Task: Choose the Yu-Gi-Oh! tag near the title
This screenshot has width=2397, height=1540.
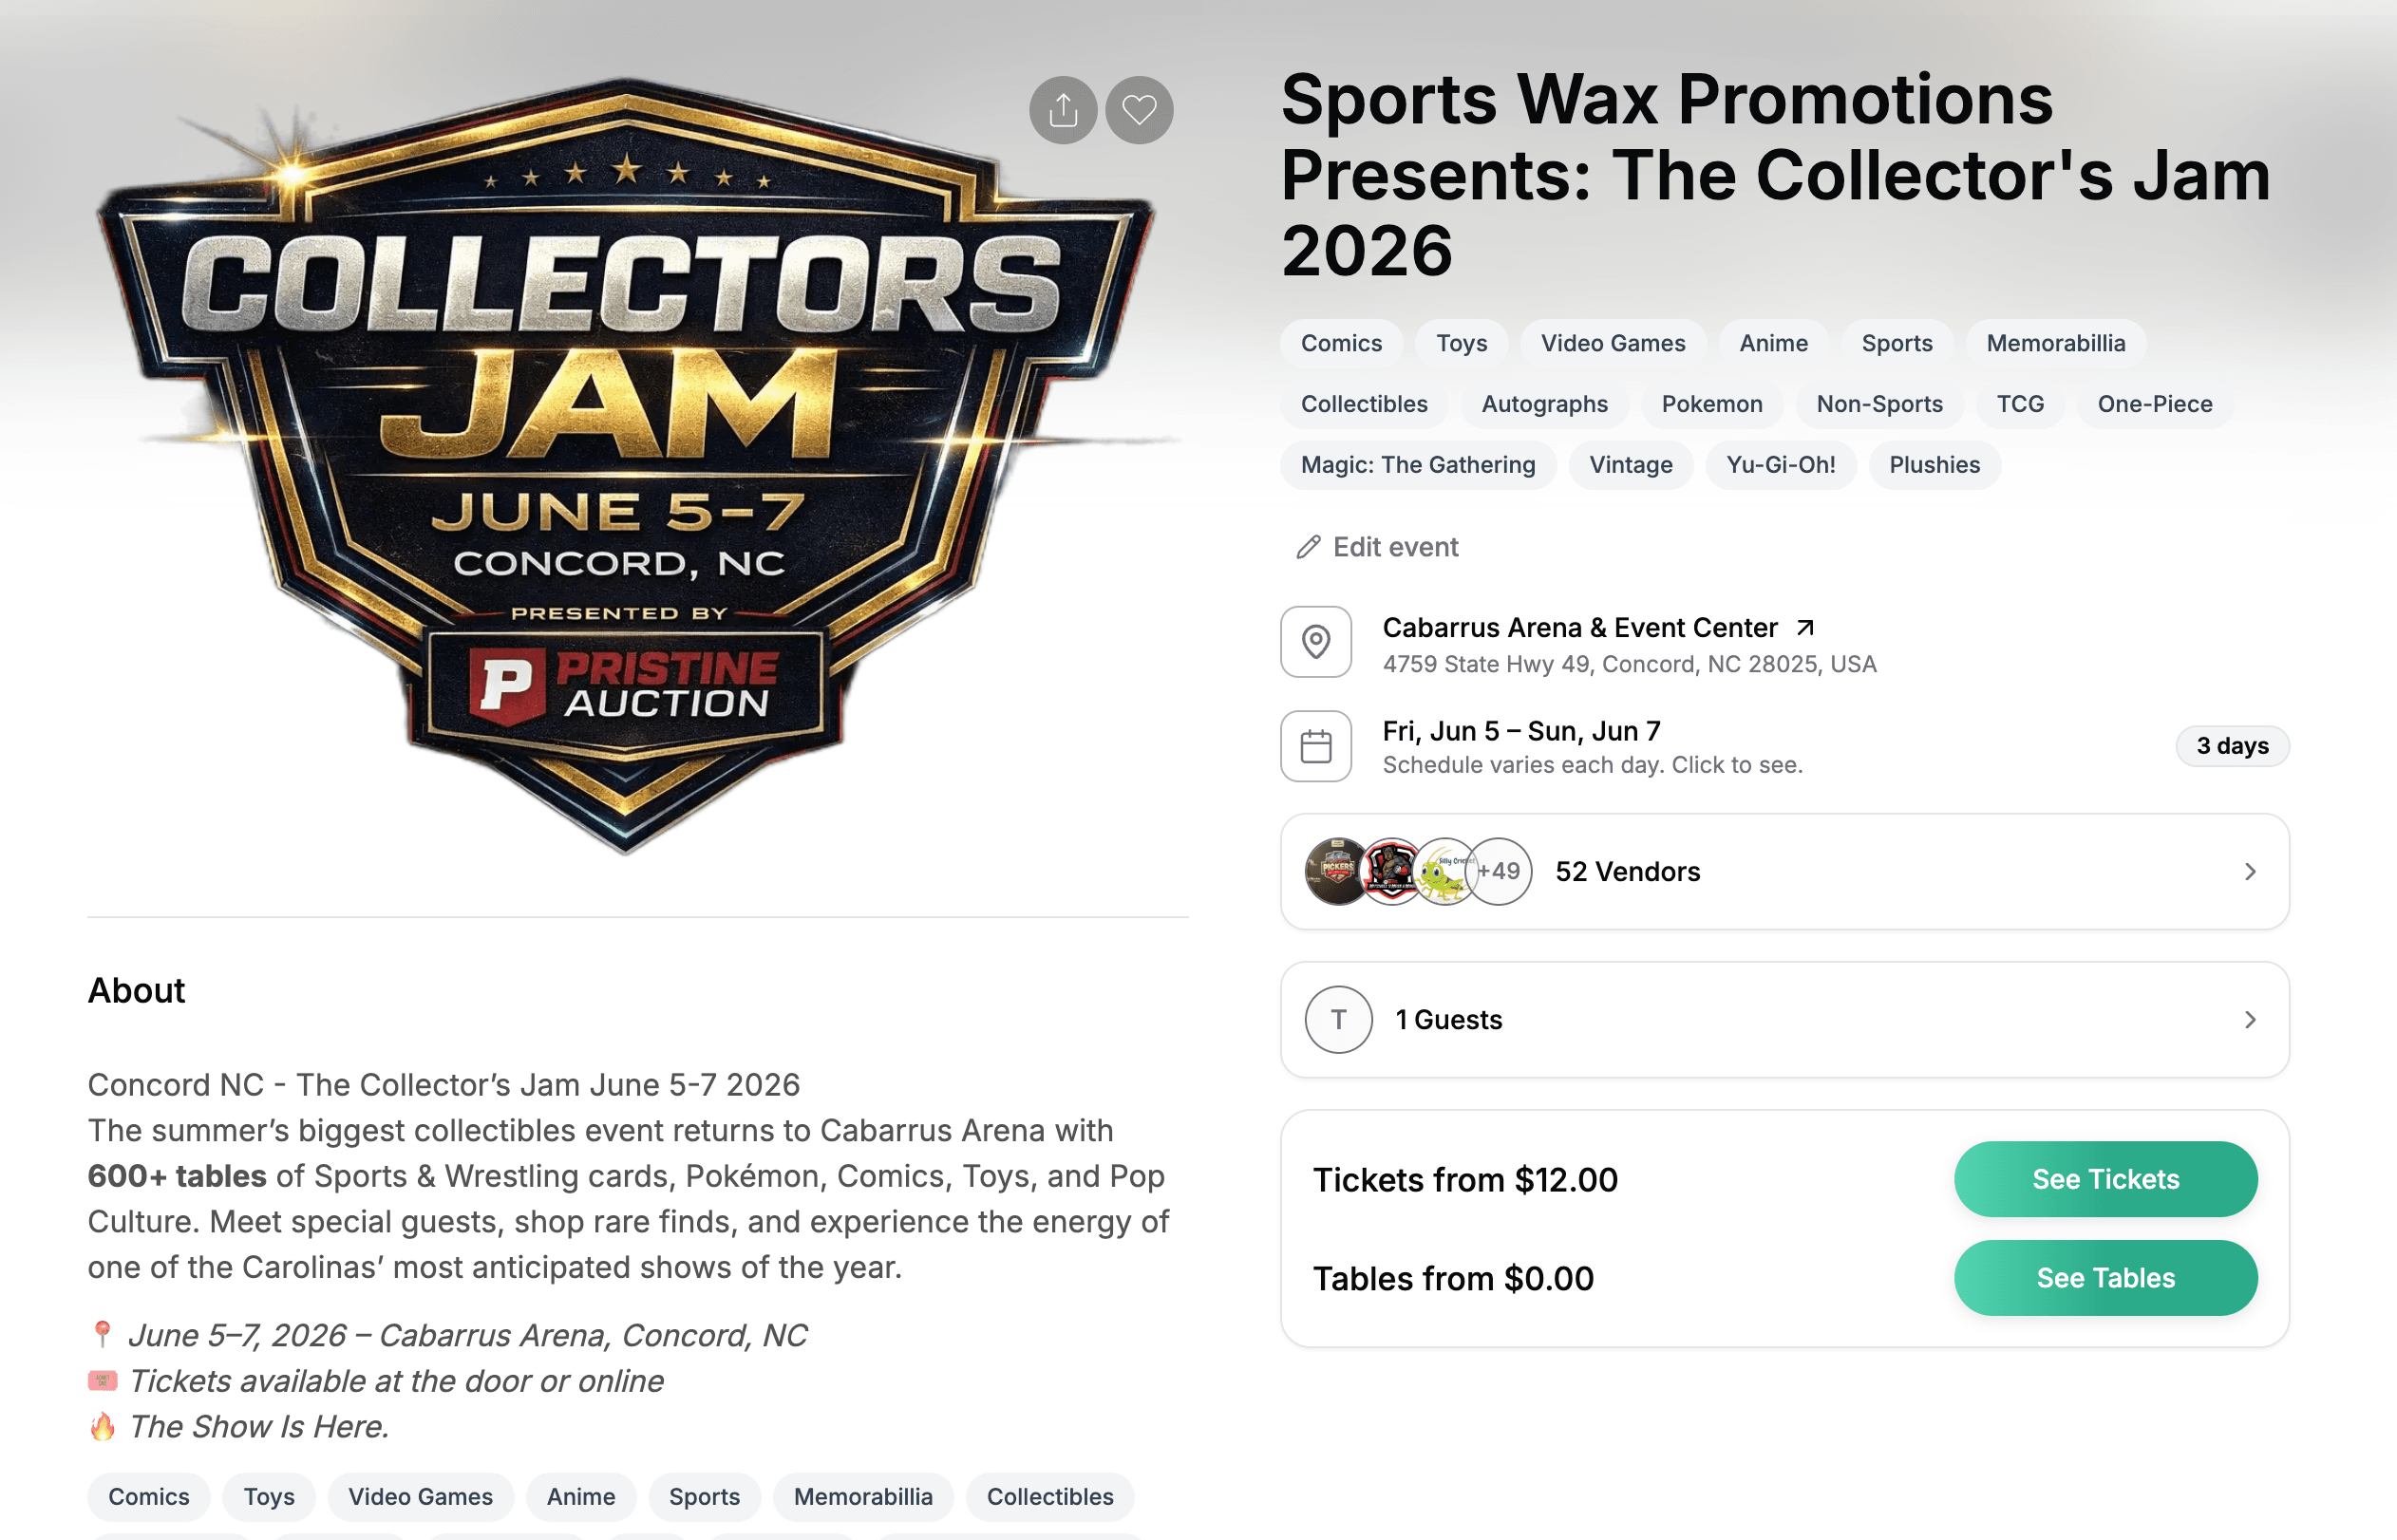Action: point(1780,465)
